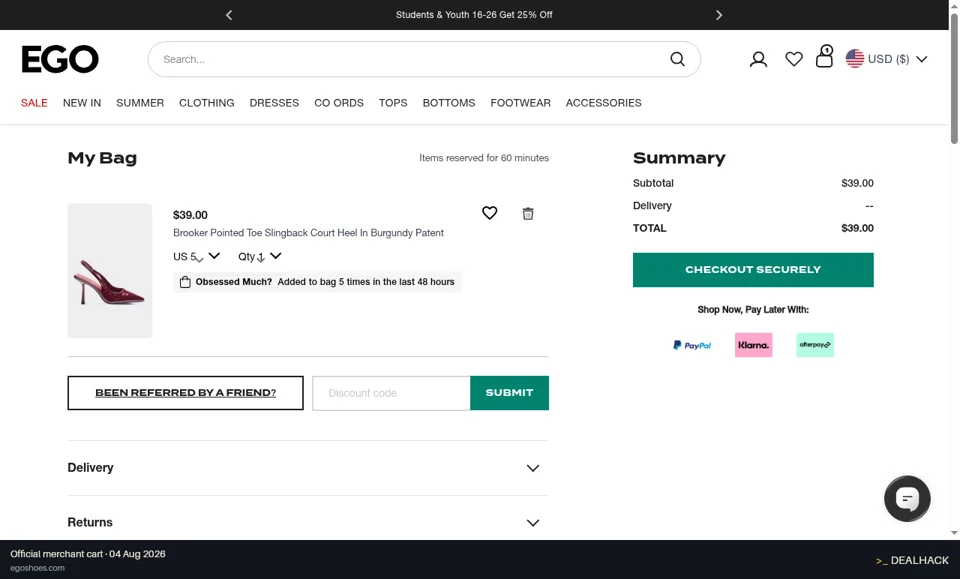Open the chat support bubble

click(907, 498)
